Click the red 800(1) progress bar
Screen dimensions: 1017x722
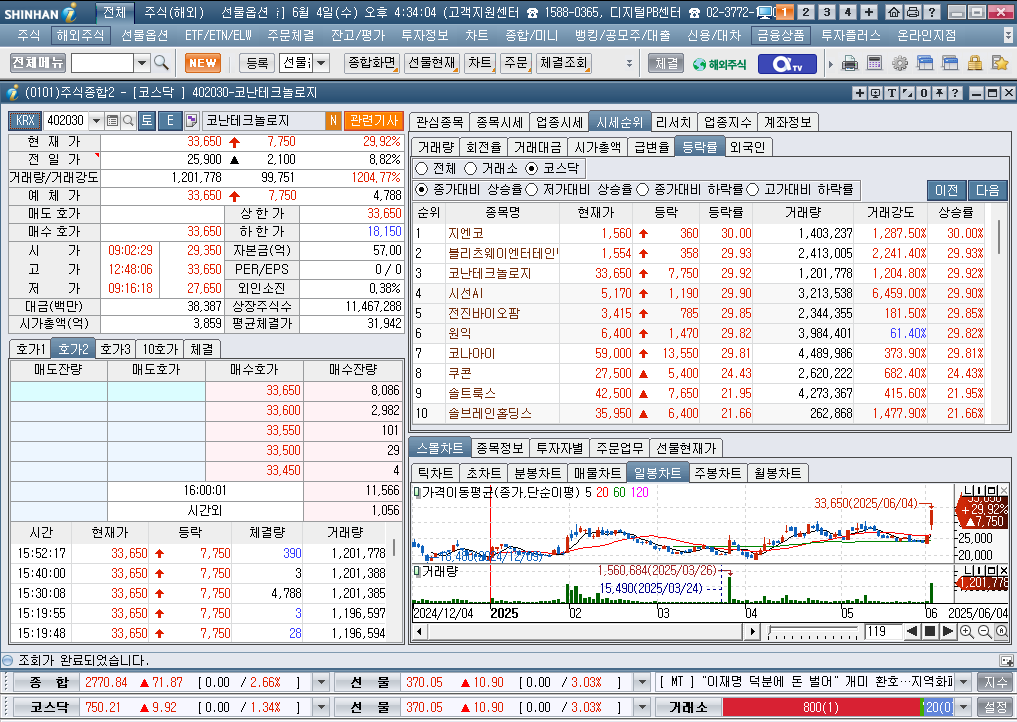[x=821, y=707]
